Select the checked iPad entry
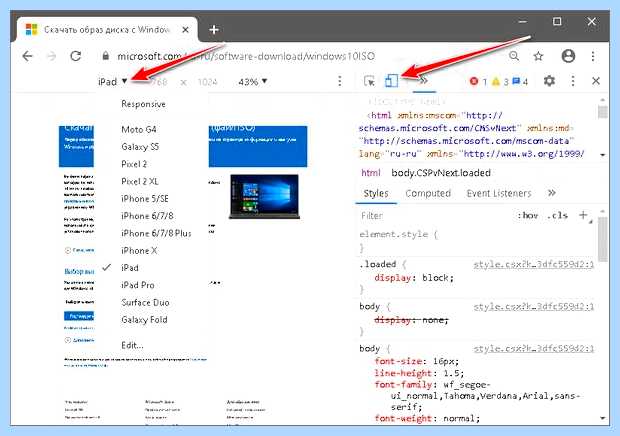620x436 pixels. click(130, 268)
